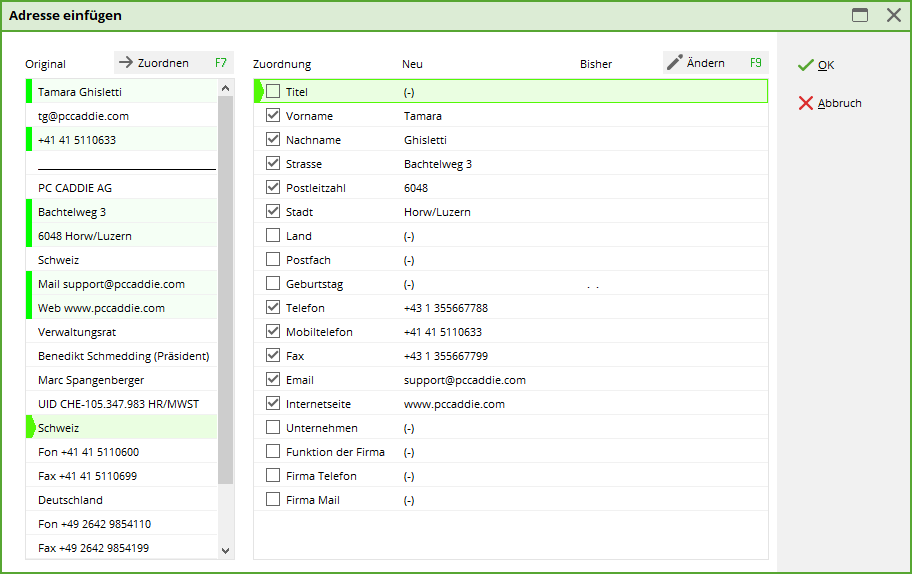The image size is (912, 574).
Task: Click the red Abbruch X icon
Action: [x=805, y=103]
